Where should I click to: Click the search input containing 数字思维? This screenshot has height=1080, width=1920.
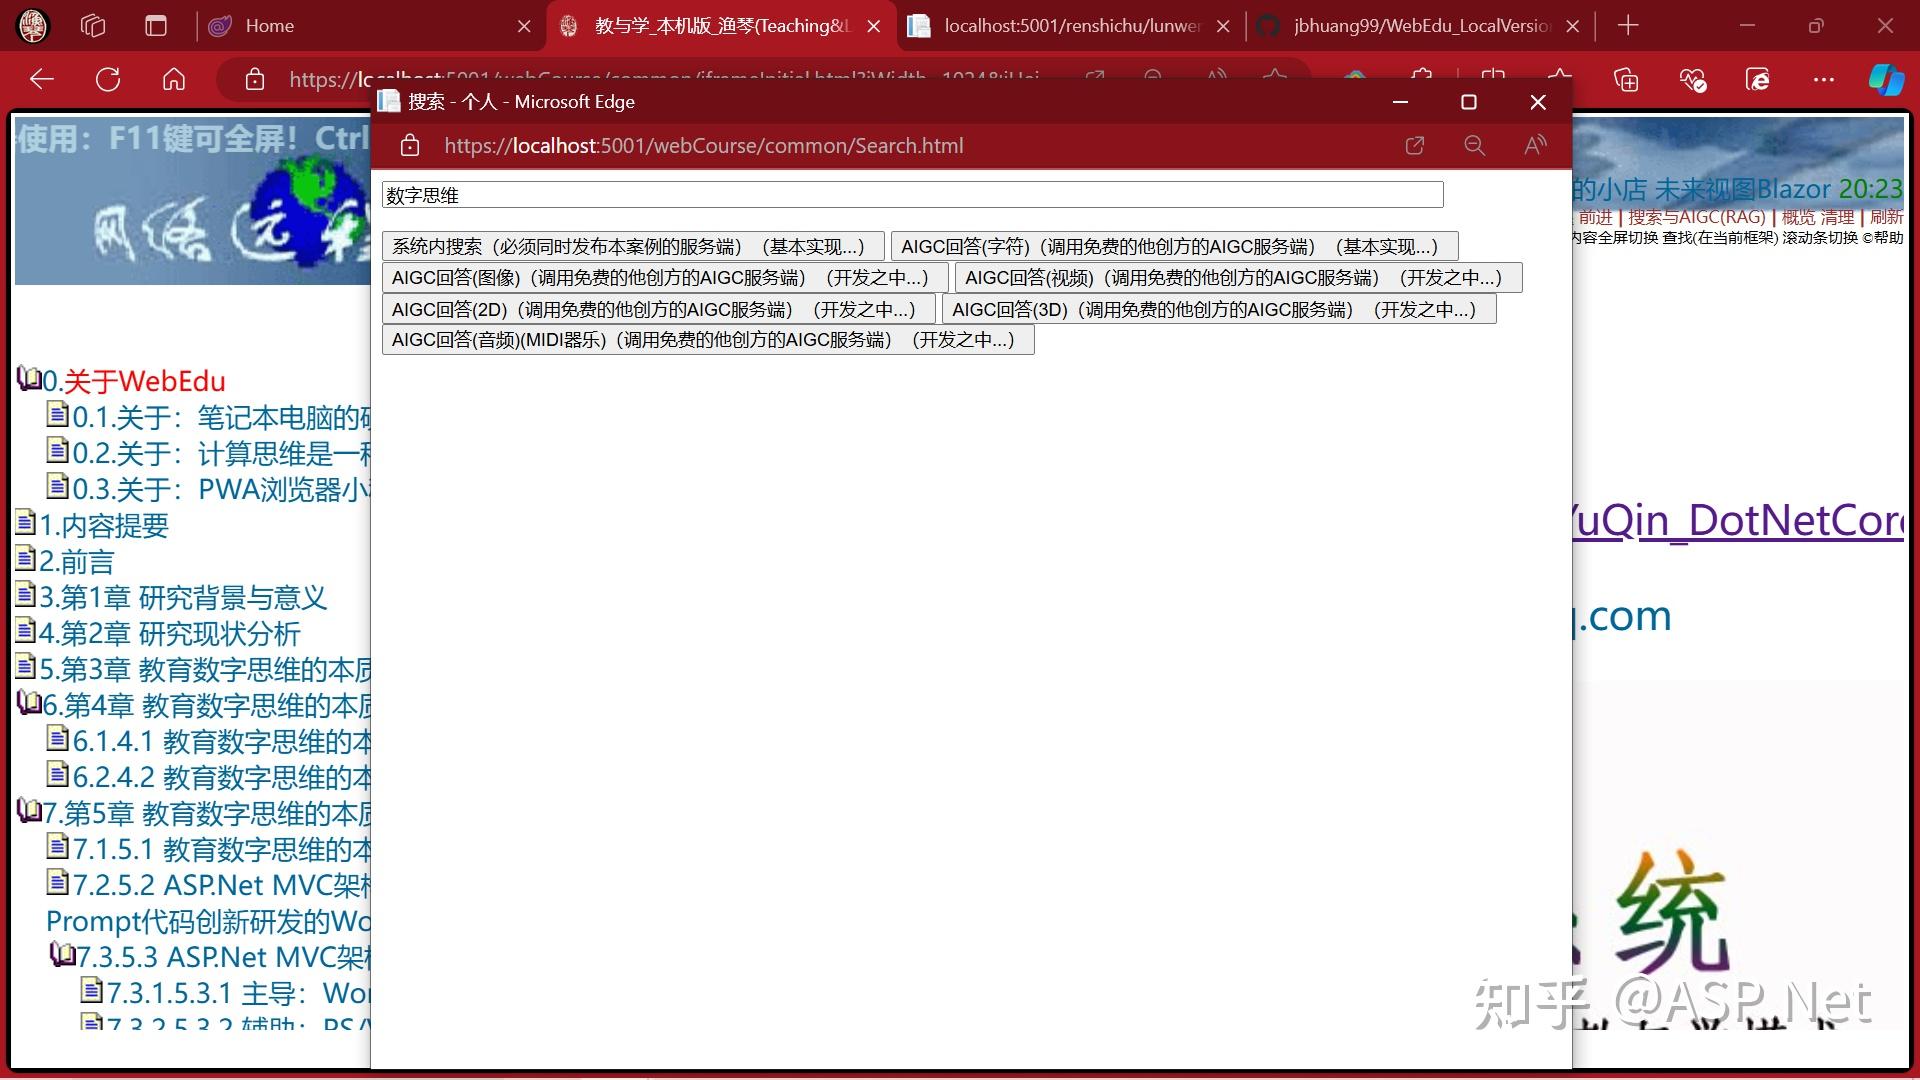[x=910, y=194]
